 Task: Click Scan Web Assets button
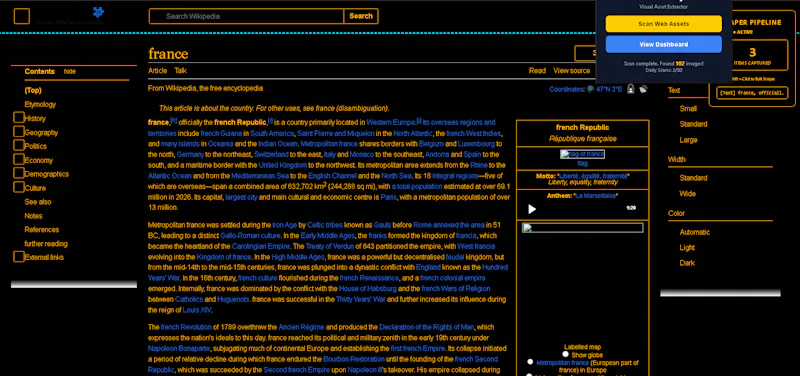(663, 24)
